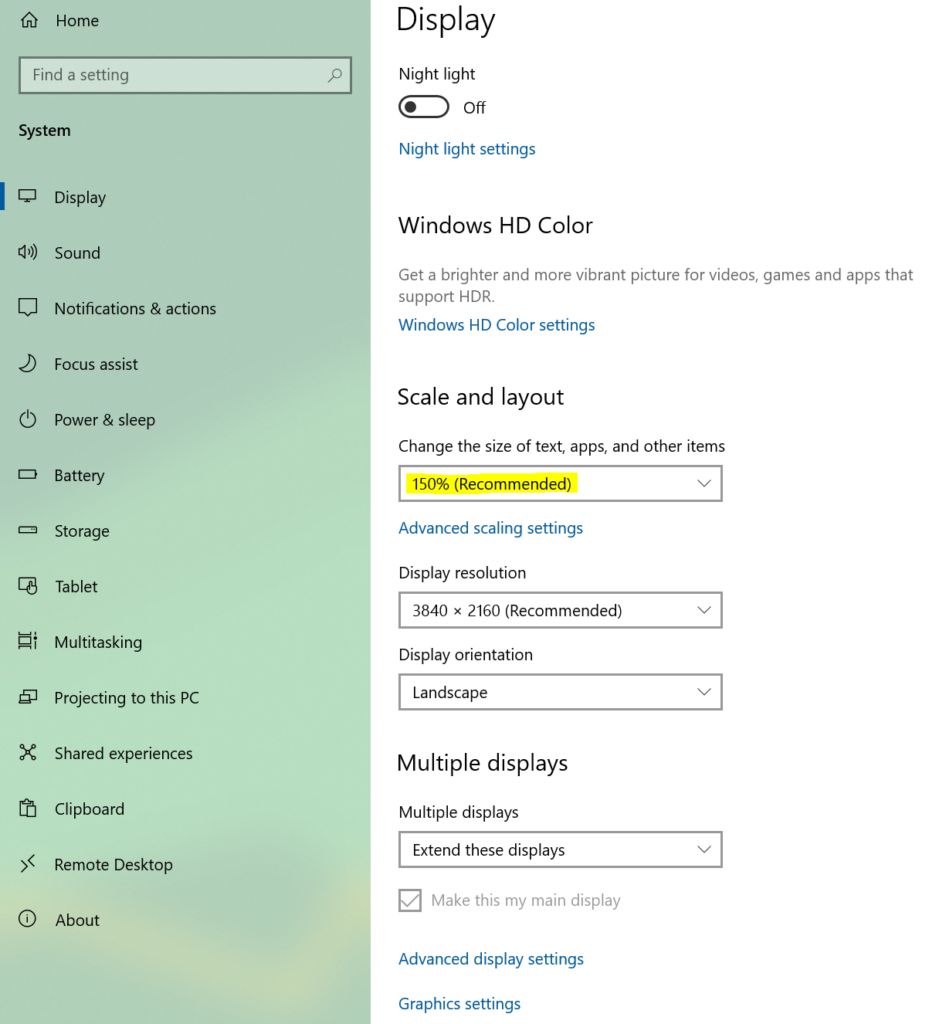Click the Power & sleep icon
Screen dimensions: 929x1024
tap(28, 420)
